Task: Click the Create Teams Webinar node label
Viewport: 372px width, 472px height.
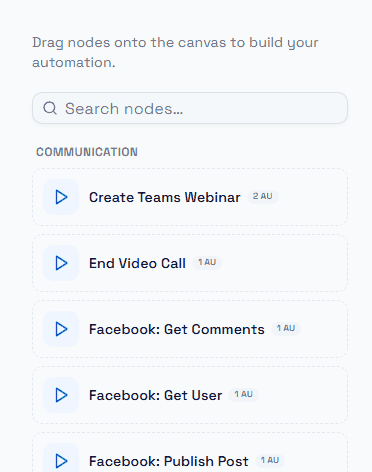Action: 165,197
